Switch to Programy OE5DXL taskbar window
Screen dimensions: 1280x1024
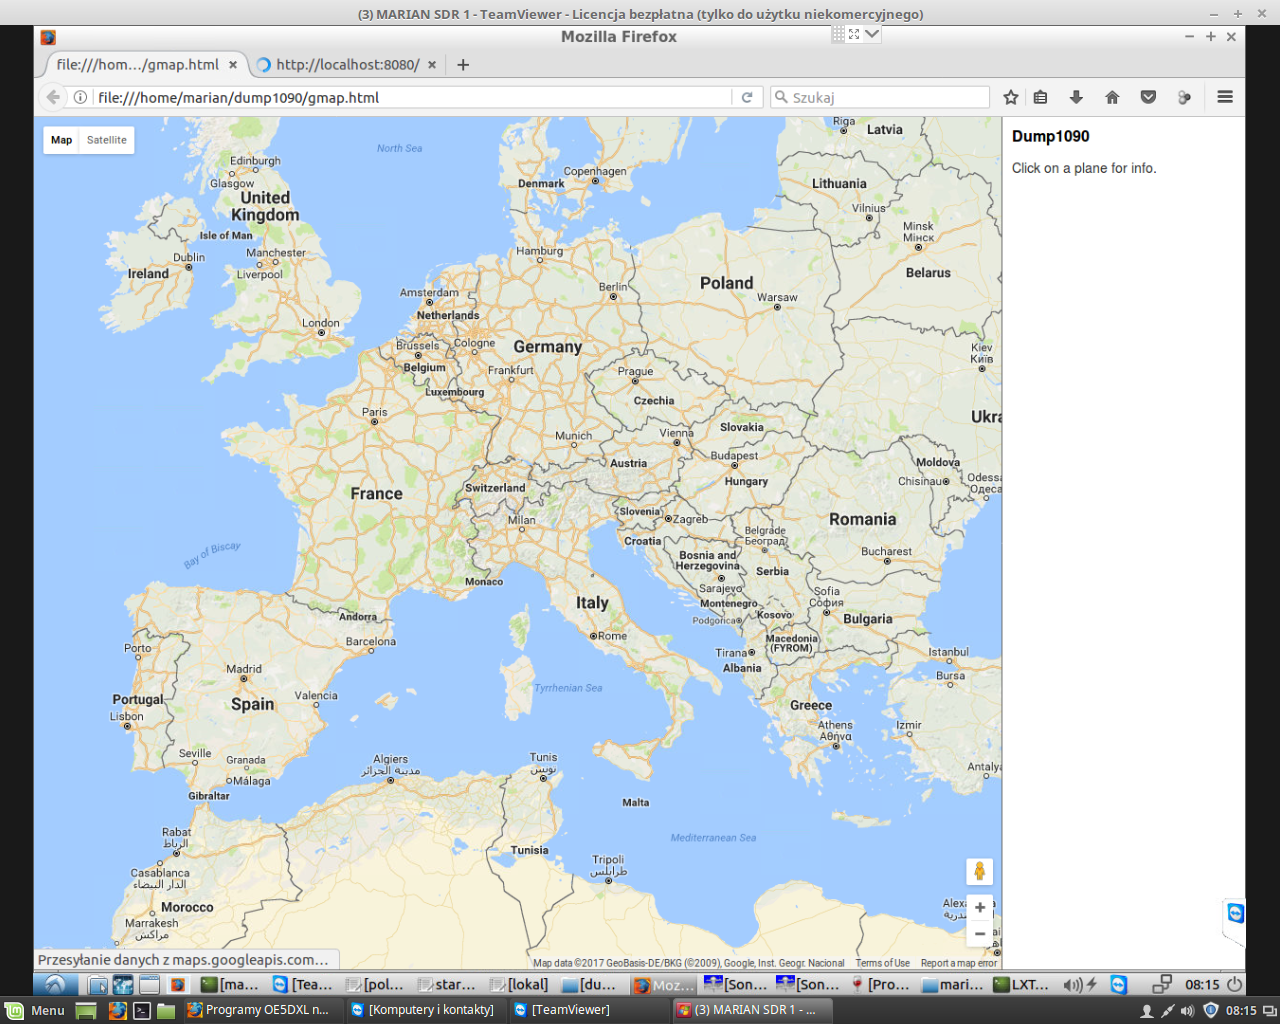pyautogui.click(x=258, y=1010)
